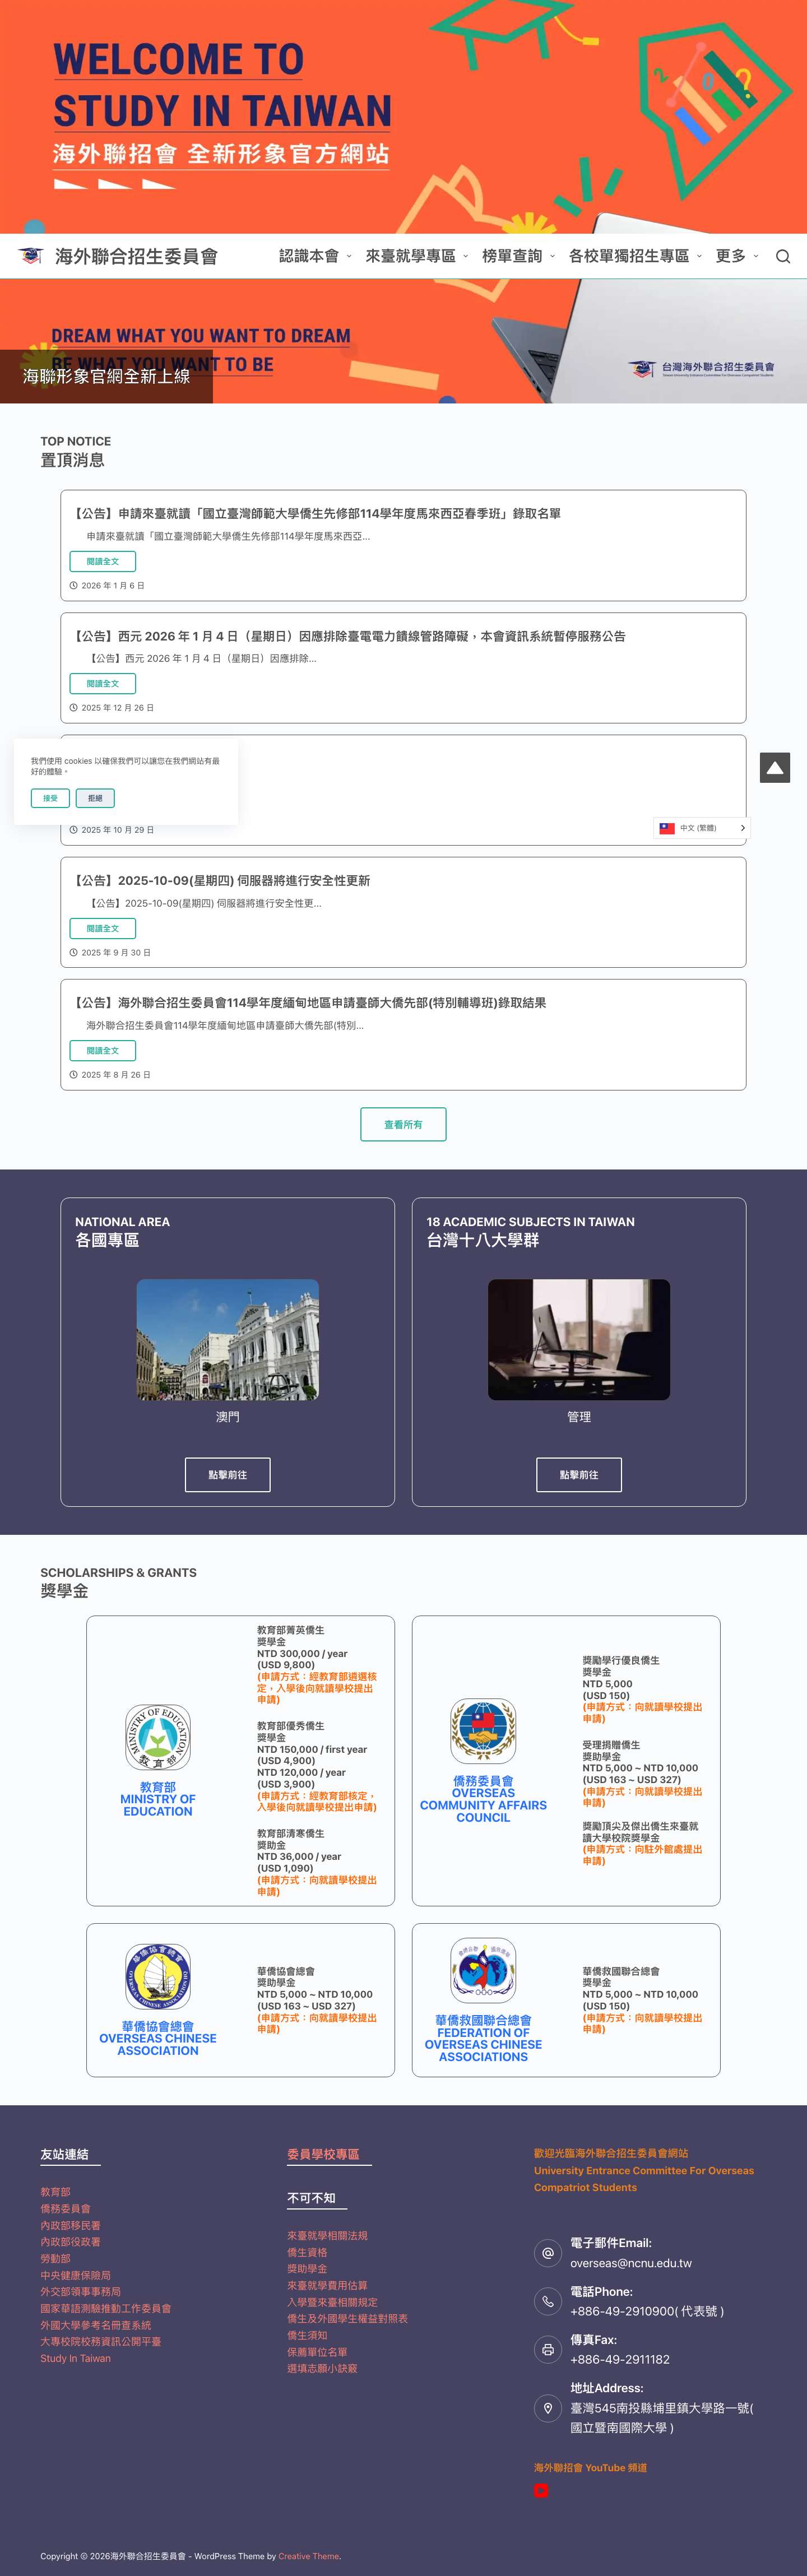Screen dimensions: 807x2576
Task: Open the 僑務委員會 footer link
Action: point(65,2208)
